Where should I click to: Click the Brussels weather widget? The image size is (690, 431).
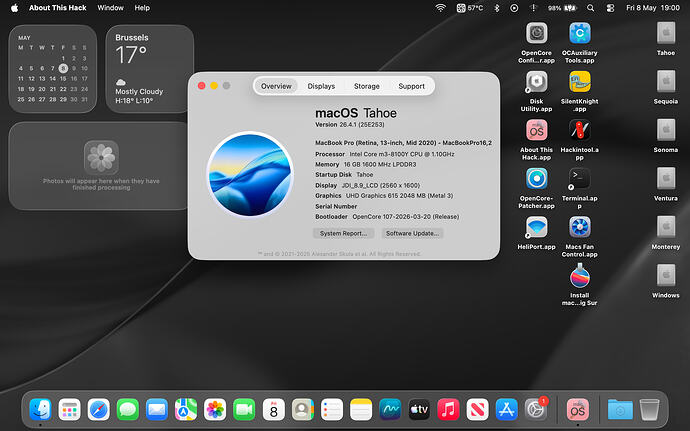[150, 69]
